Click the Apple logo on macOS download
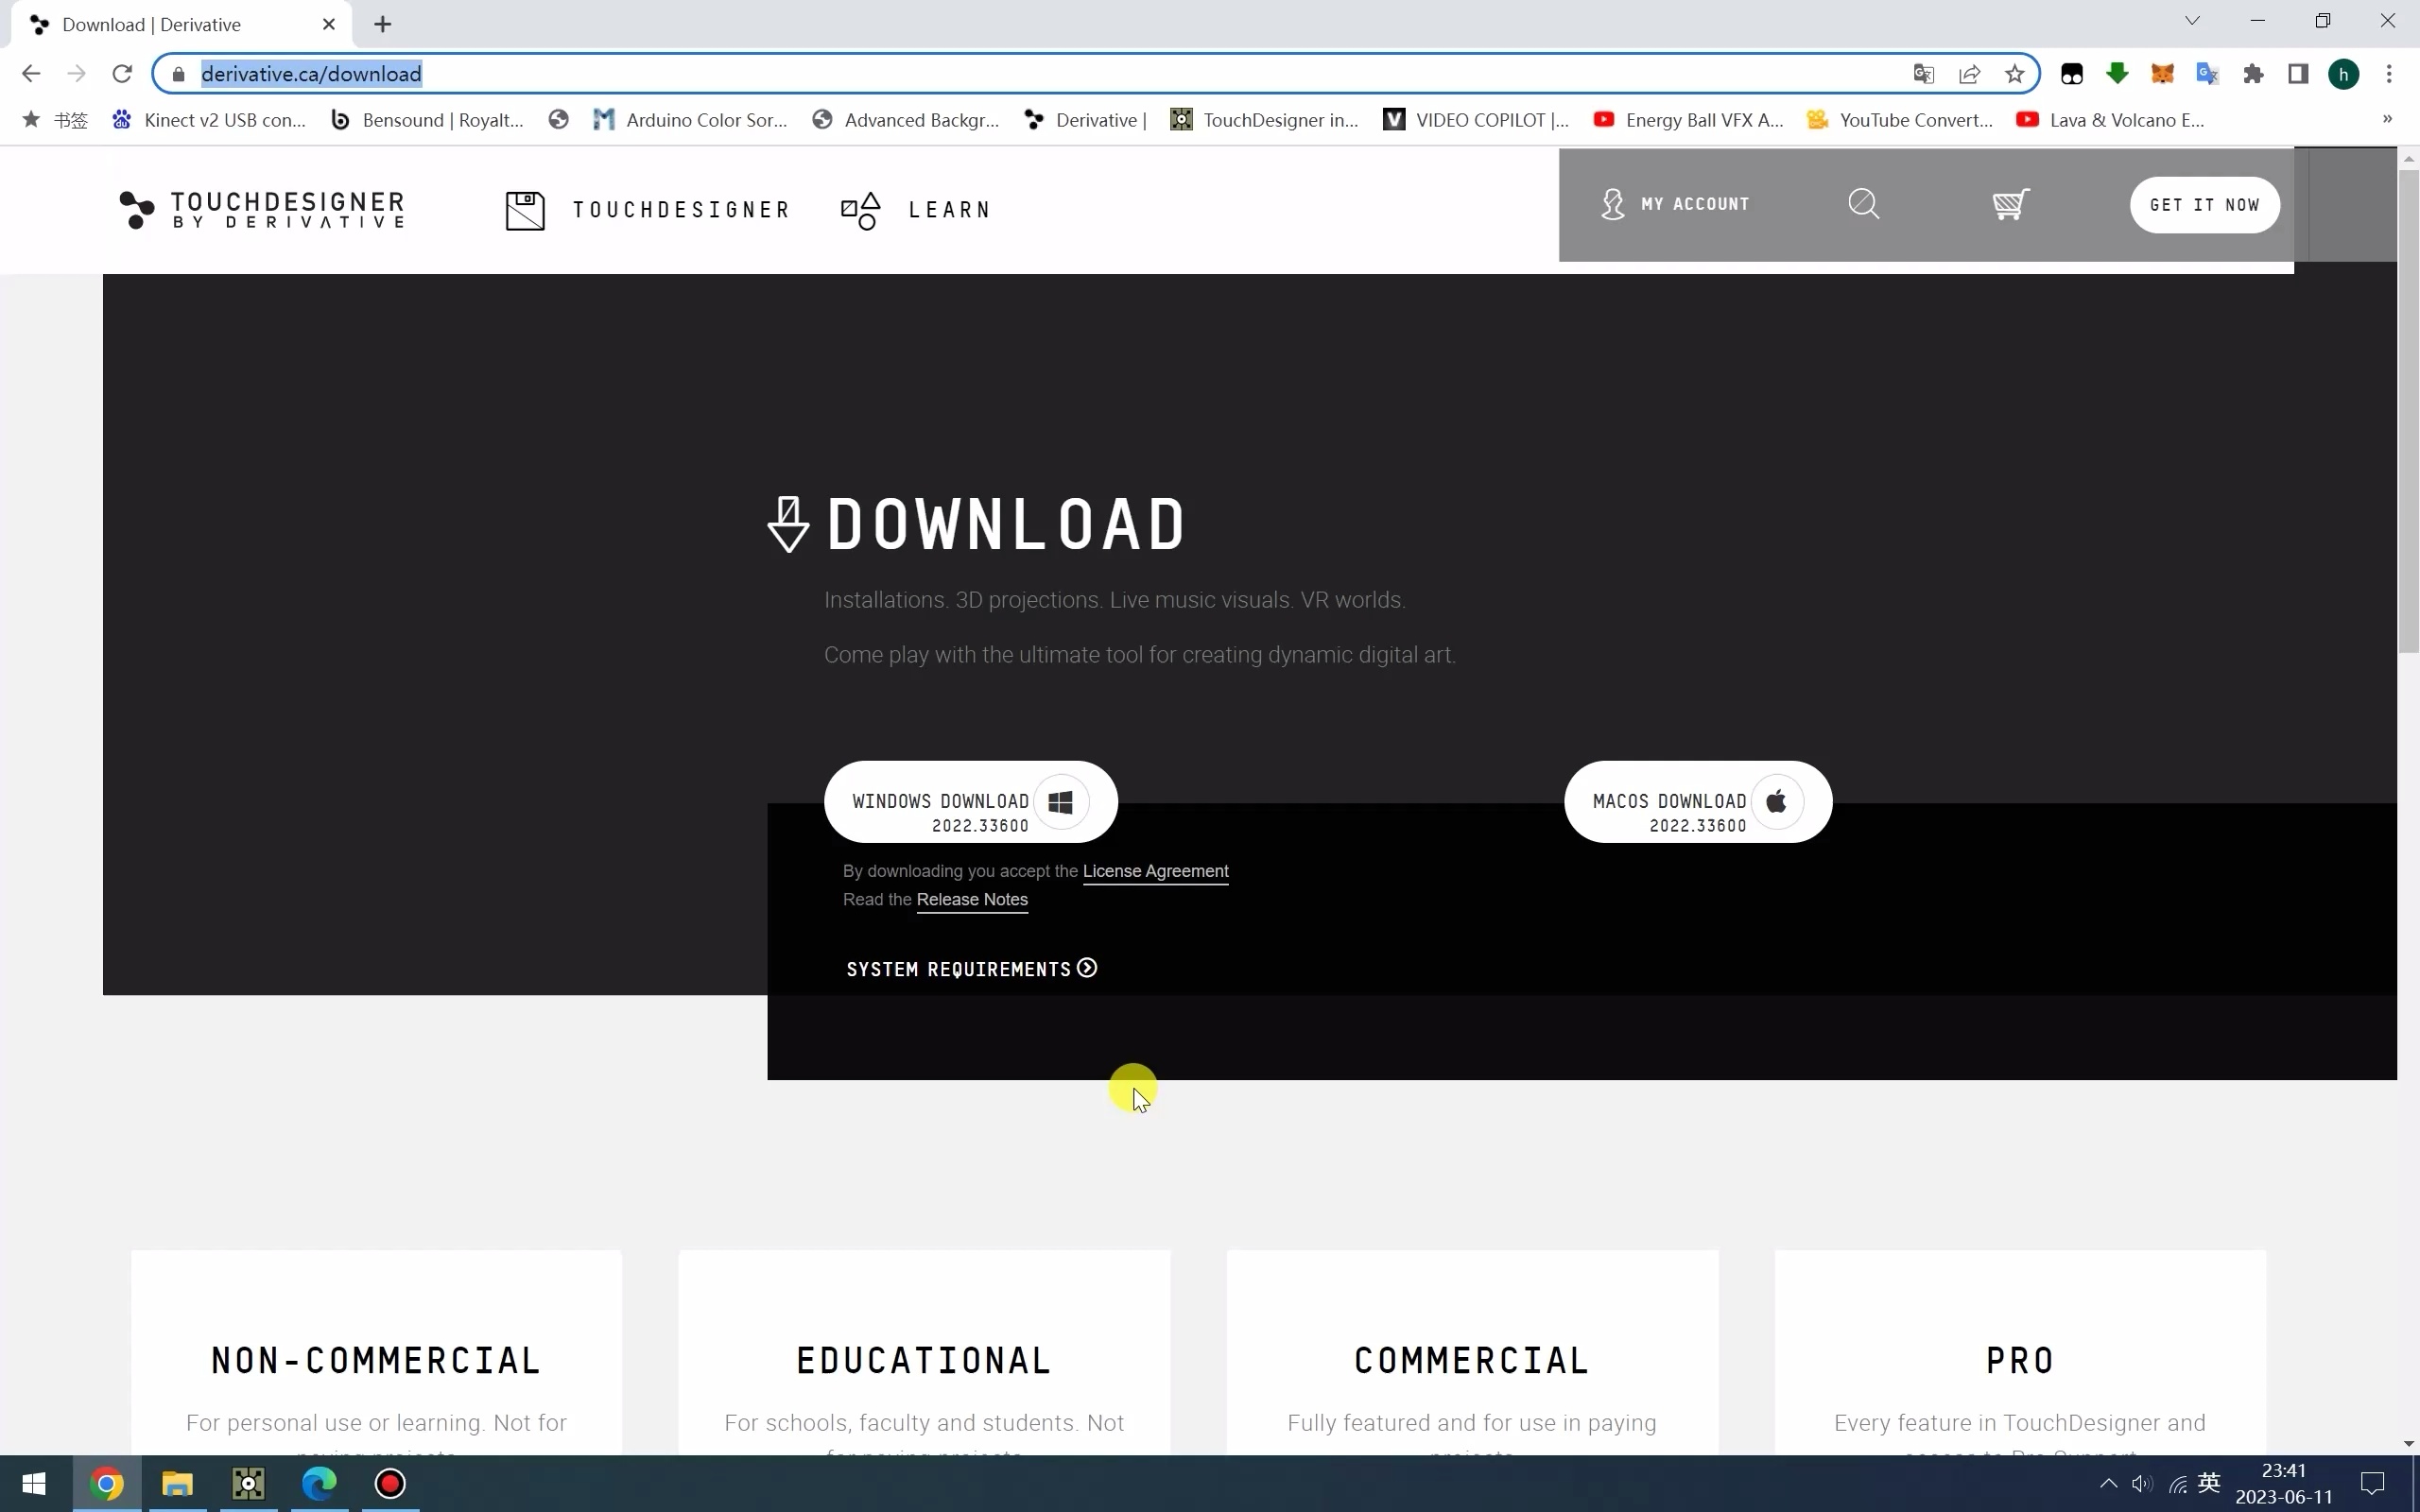Screen dimensions: 2420x1512 (x=1777, y=802)
